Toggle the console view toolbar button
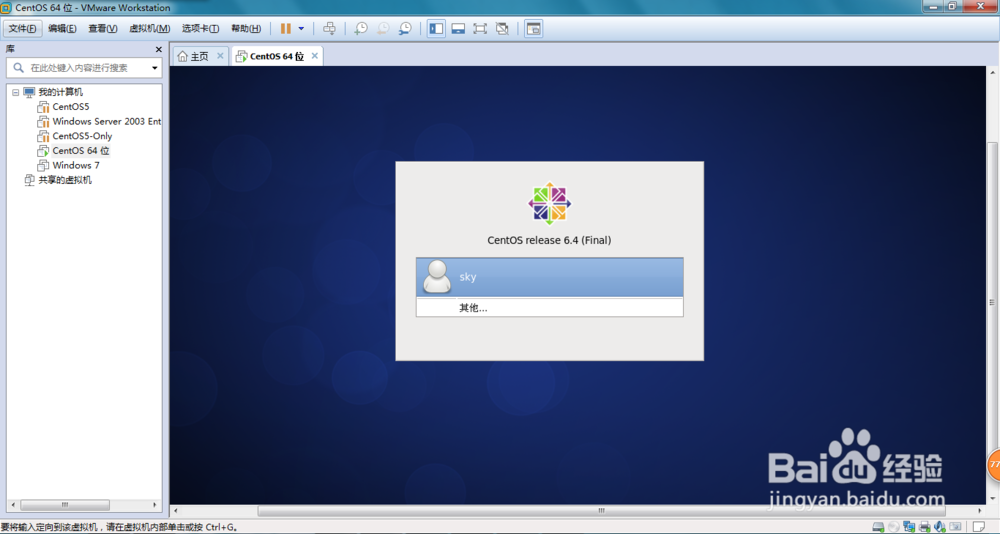This screenshot has height=534, width=1000. (533, 29)
